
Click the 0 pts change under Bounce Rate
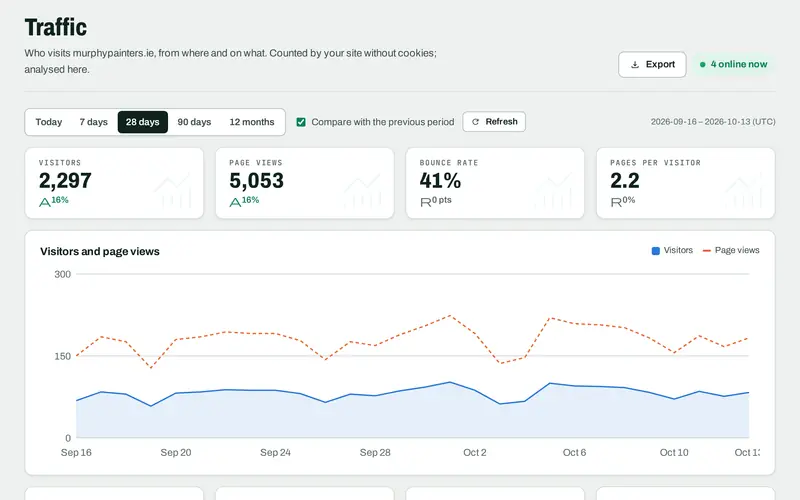click(442, 200)
